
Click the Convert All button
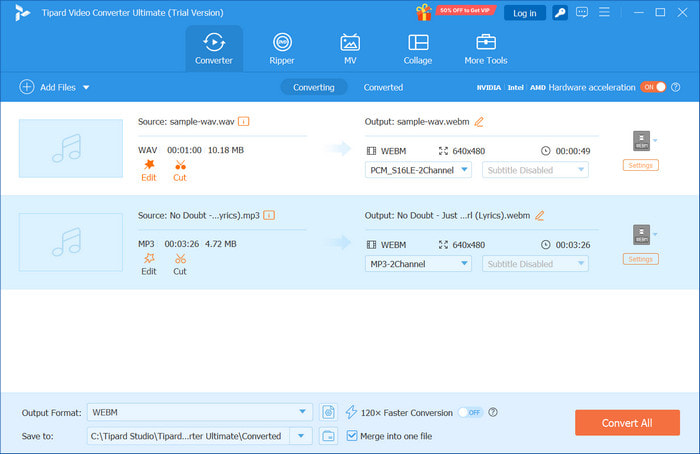click(627, 423)
